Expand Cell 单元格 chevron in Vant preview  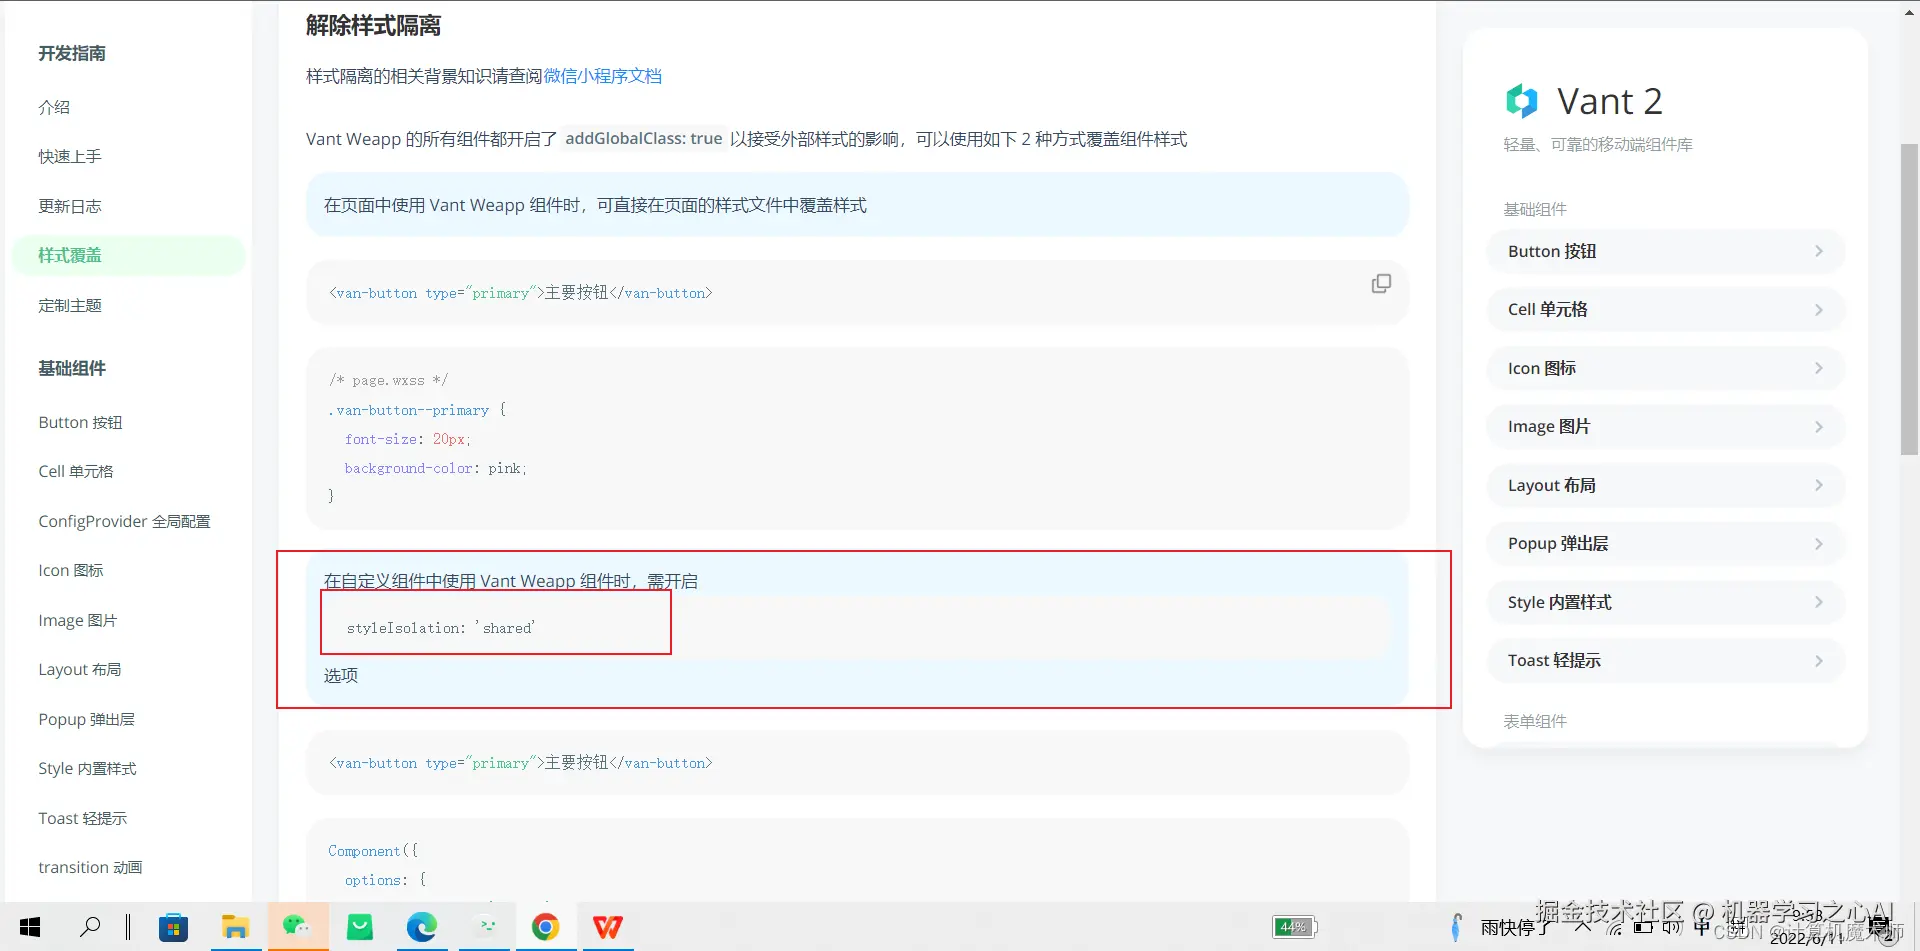click(x=1819, y=310)
